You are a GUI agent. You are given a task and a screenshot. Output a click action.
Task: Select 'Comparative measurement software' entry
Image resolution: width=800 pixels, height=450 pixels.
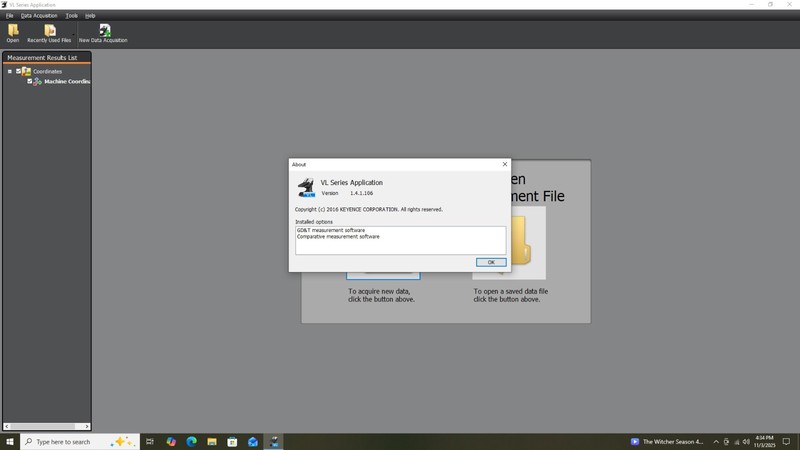tap(338, 237)
